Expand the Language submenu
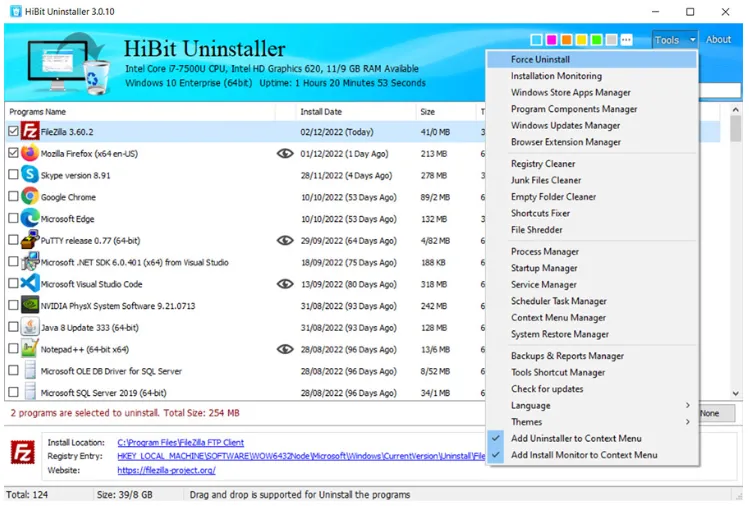This screenshot has height=506, width=749. tap(592, 405)
